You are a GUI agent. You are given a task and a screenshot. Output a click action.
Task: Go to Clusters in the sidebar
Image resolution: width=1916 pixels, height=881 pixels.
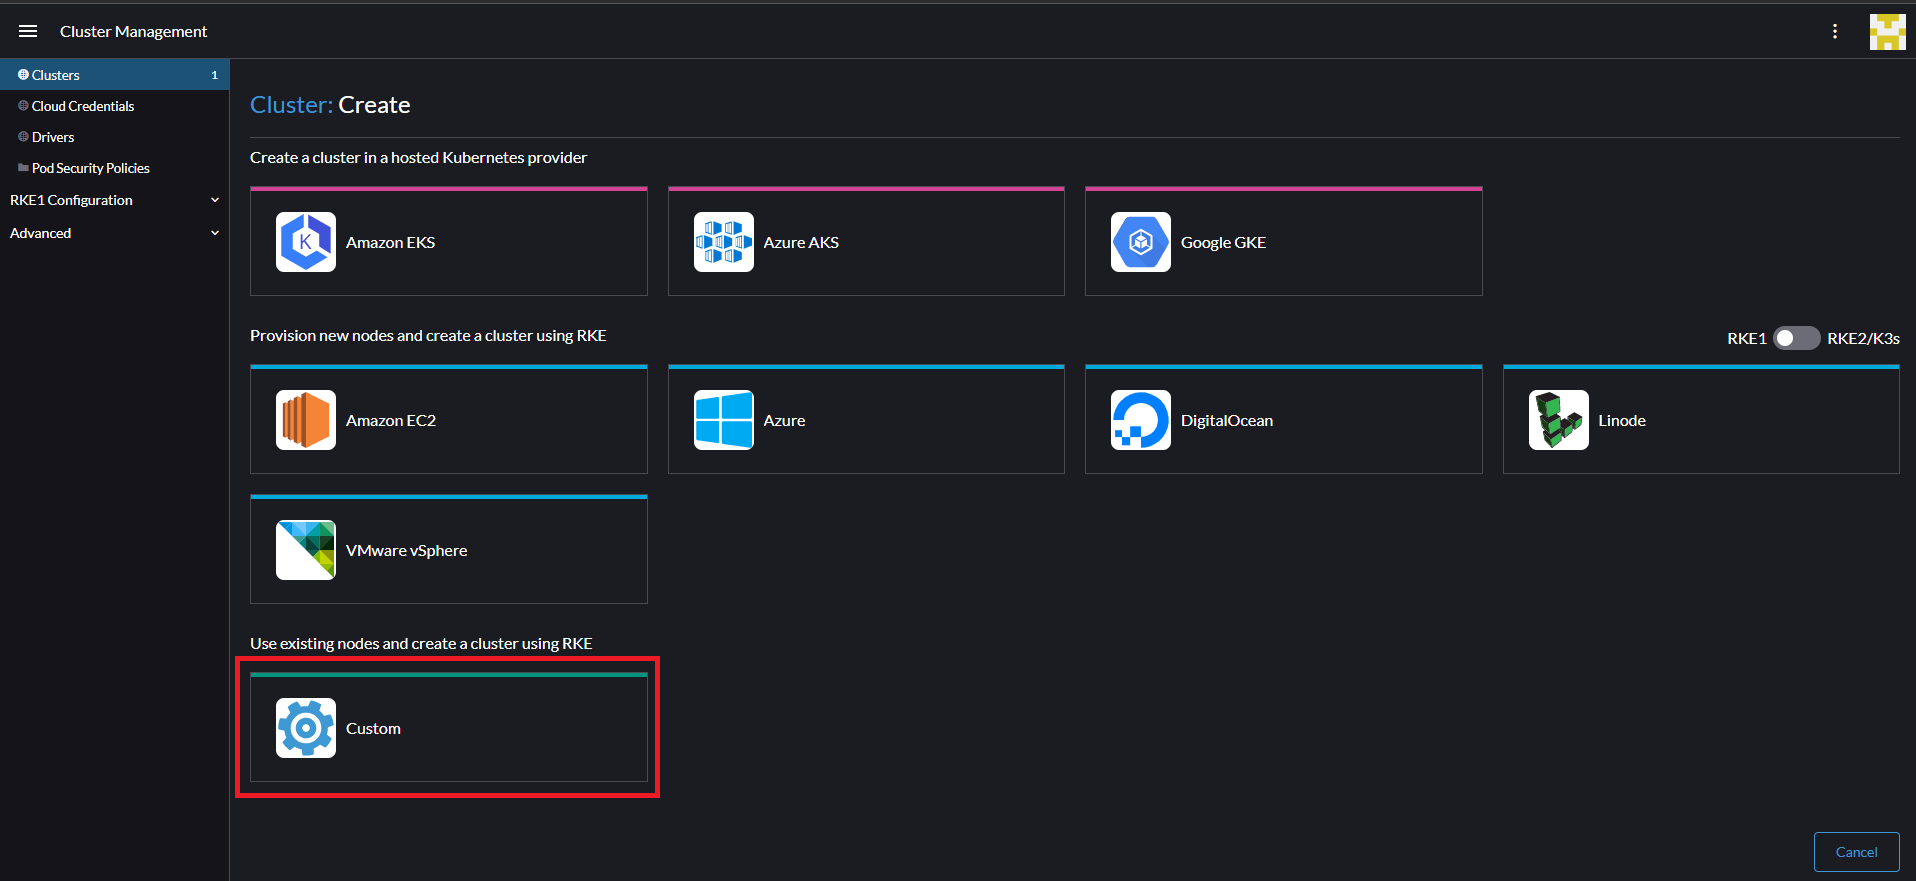coord(115,75)
